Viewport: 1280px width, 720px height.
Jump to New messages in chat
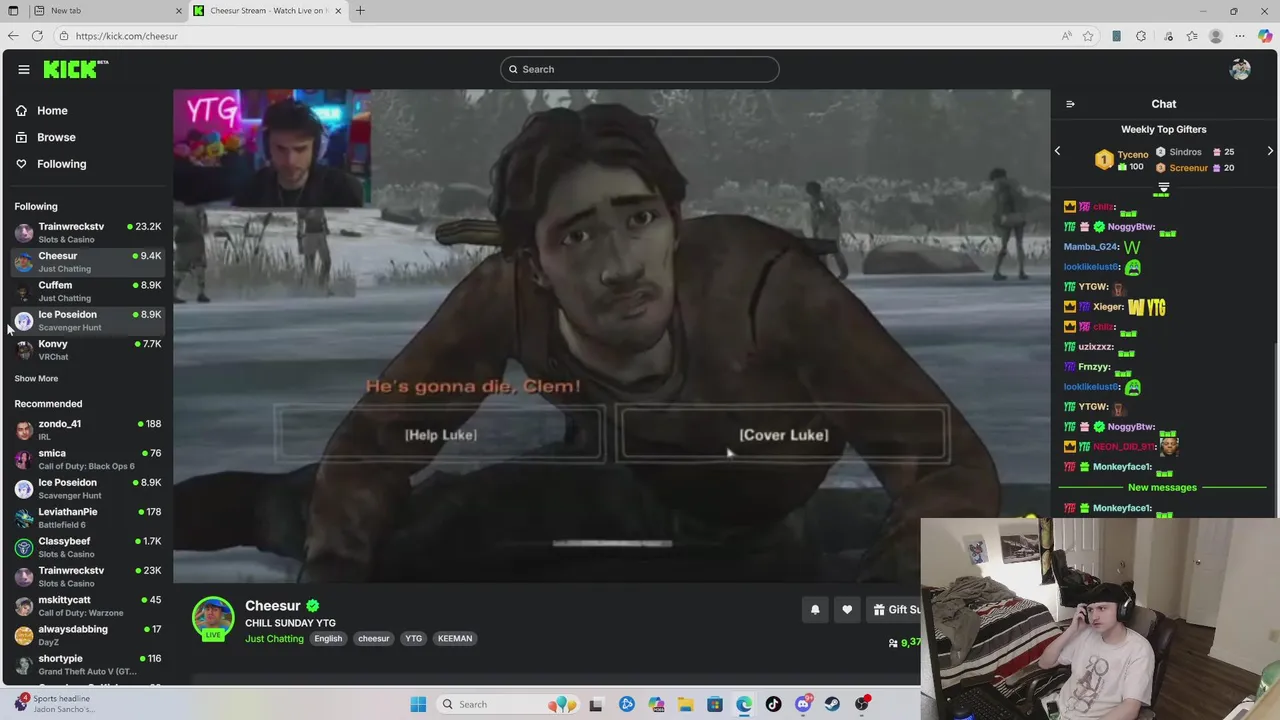(1162, 488)
